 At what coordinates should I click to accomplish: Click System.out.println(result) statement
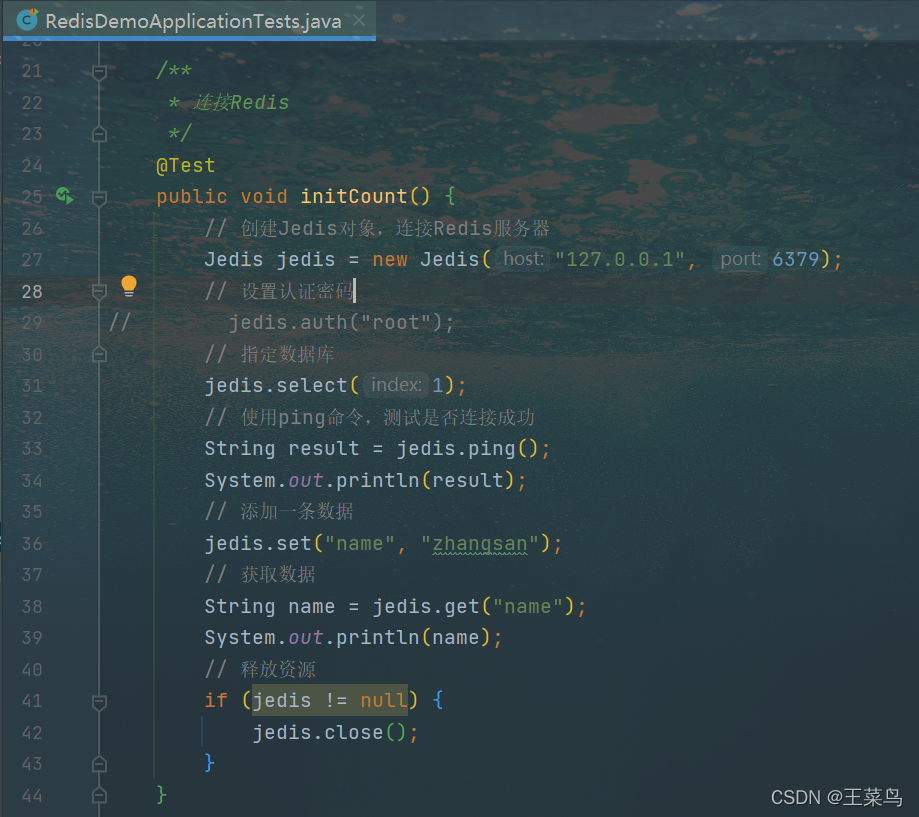365,481
